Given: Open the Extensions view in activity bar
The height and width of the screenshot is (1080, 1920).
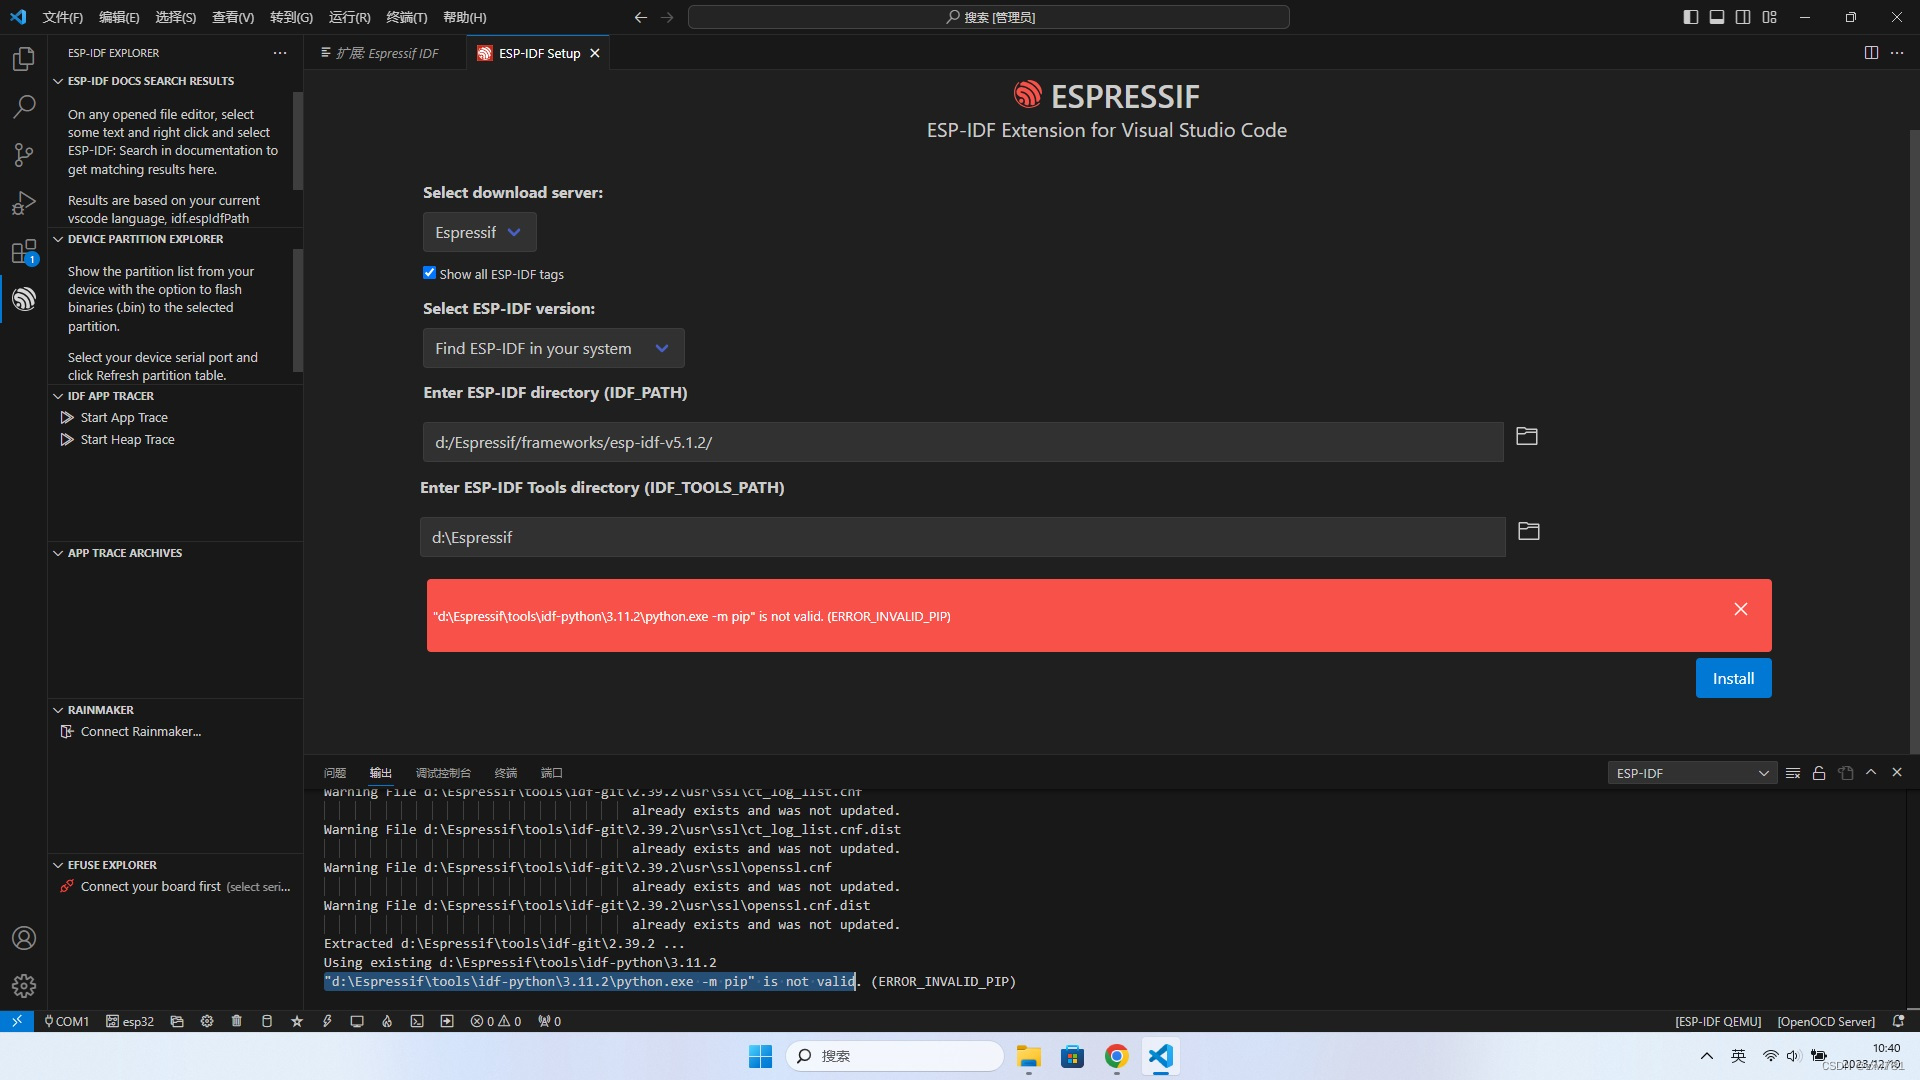Looking at the screenshot, I should [x=23, y=251].
